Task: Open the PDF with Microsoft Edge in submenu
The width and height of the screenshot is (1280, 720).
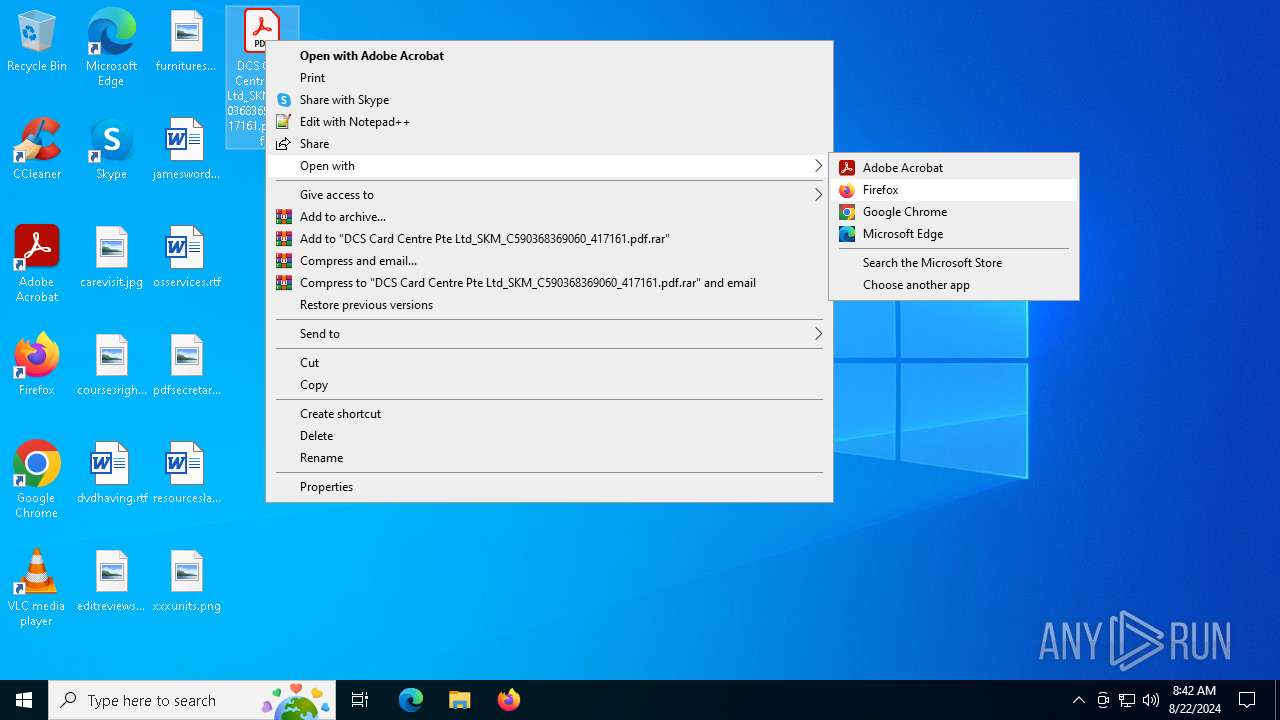Action: 954,234
